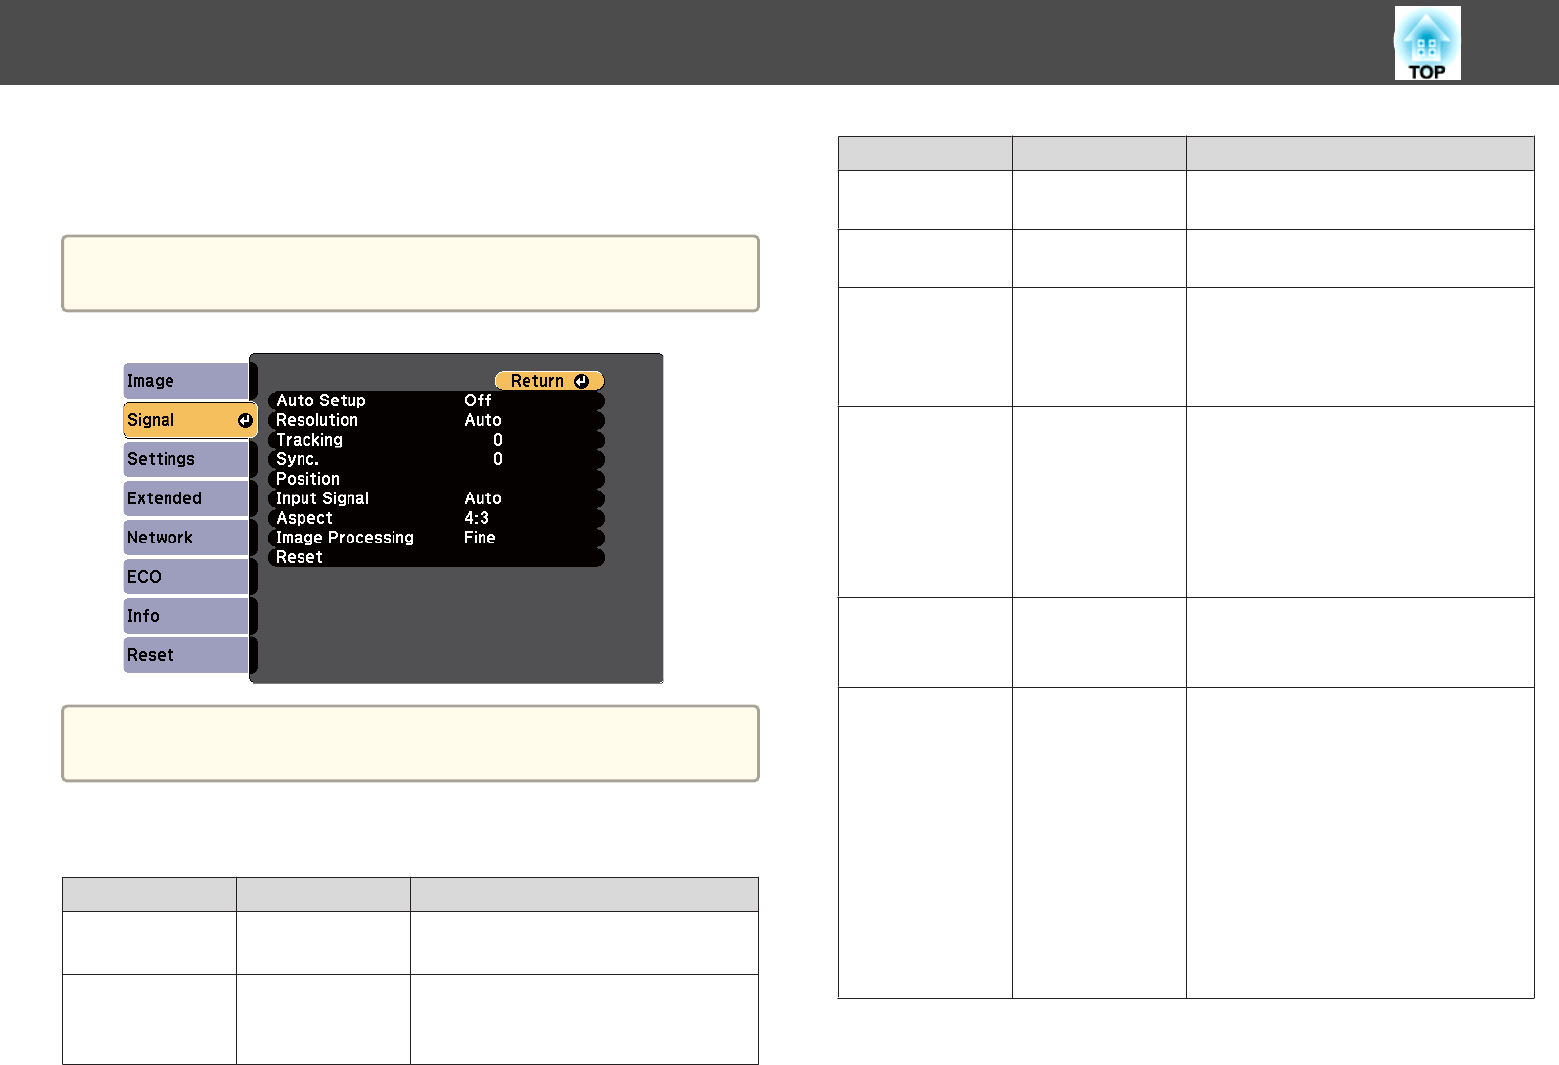1559x1065 pixels.
Task: Open the ECO menu tab
Action: [x=186, y=577]
